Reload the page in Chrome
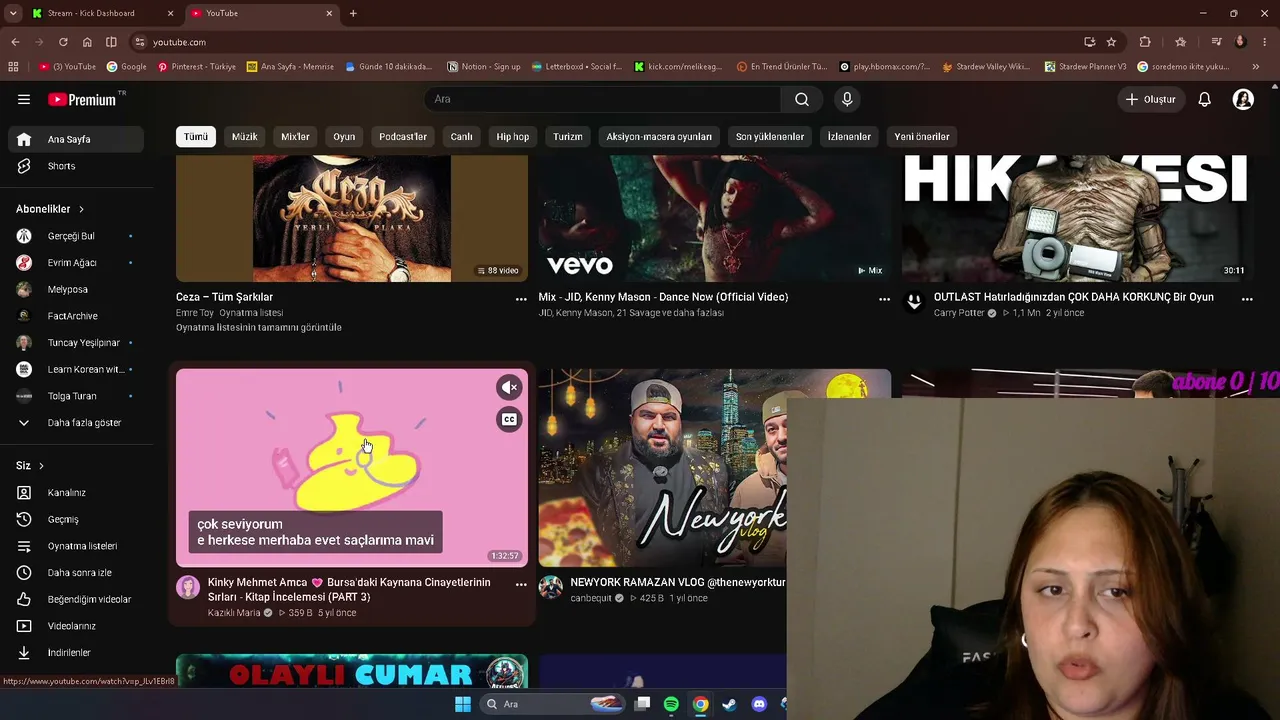1280x720 pixels. pyautogui.click(x=63, y=42)
